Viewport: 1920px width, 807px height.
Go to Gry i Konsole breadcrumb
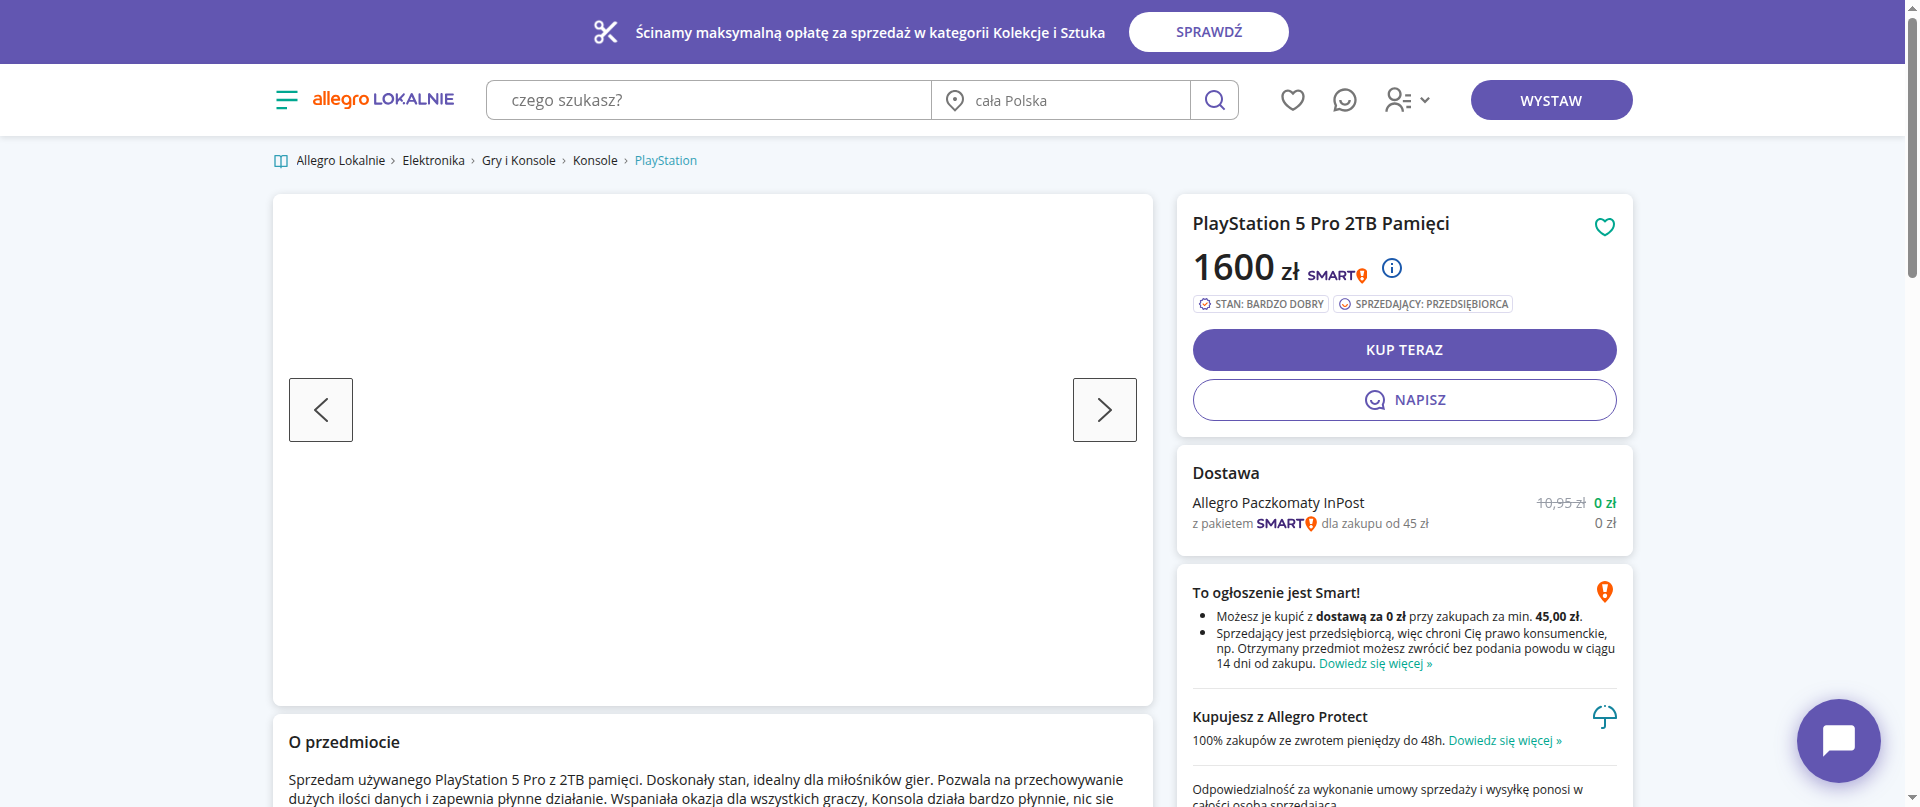(519, 161)
